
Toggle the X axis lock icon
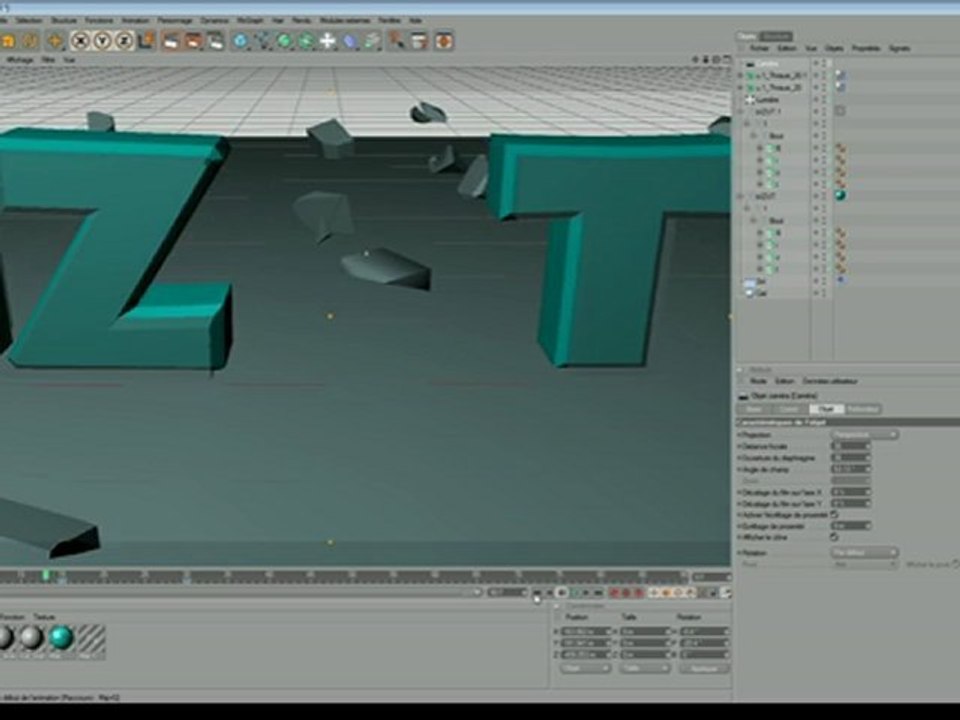click(x=80, y=41)
